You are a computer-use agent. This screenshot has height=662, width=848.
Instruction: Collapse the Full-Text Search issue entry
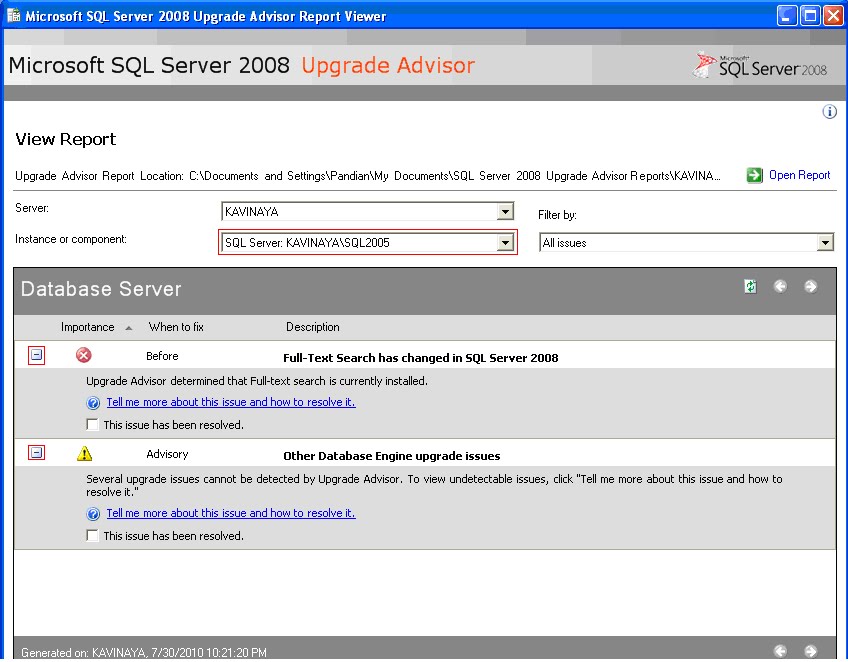(35, 354)
